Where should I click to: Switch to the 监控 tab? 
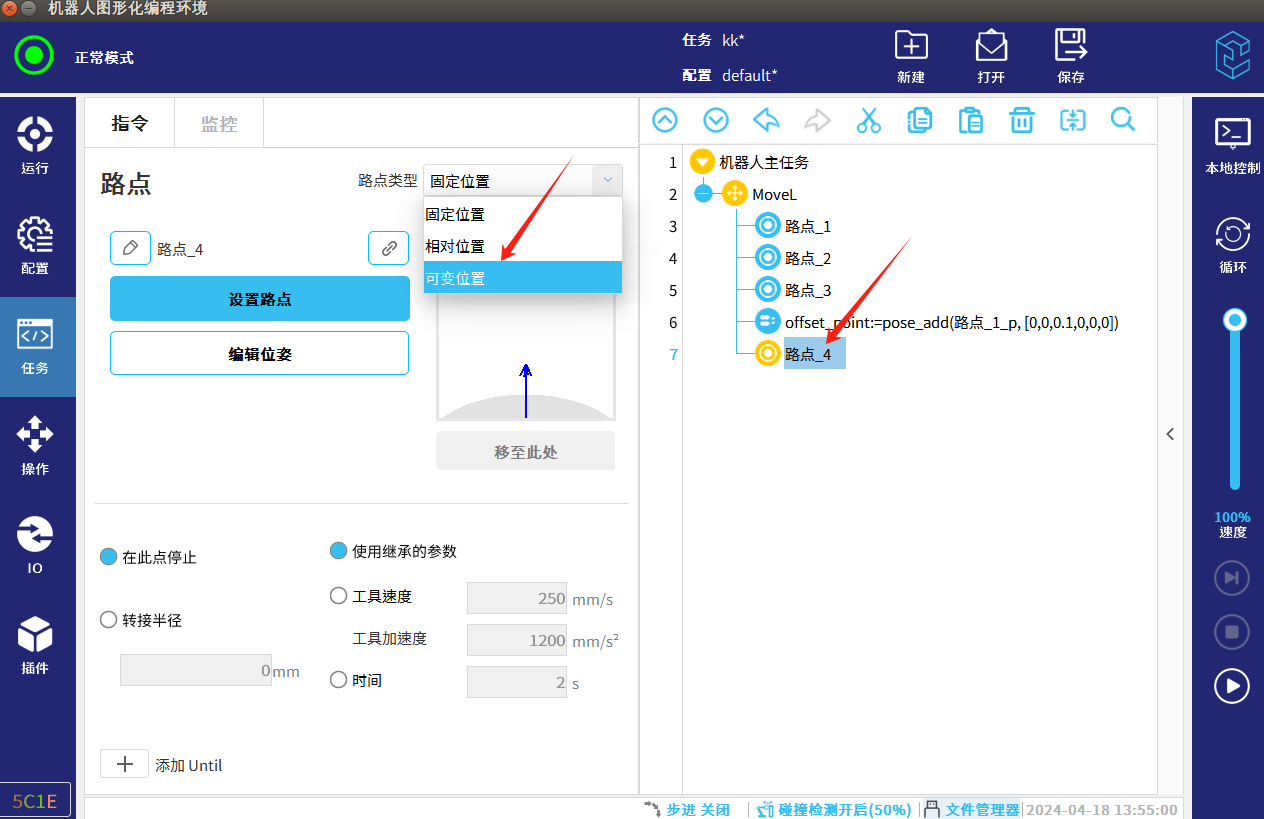[x=219, y=124]
